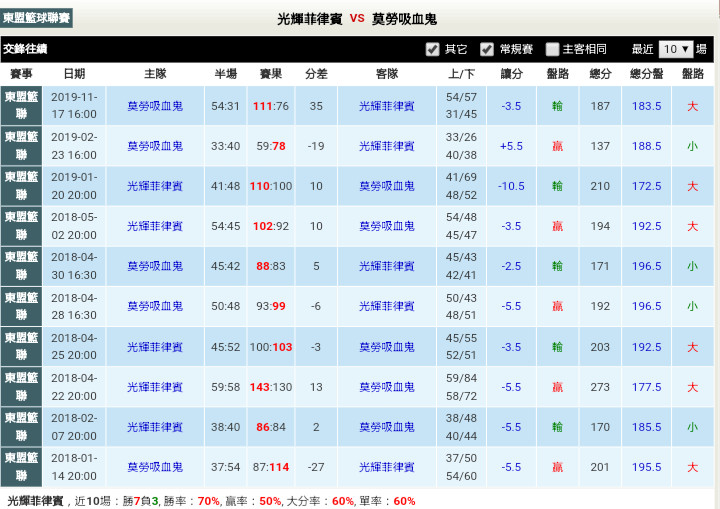720x509 pixels.
Task: Click the 2019-11-17 16:00 date cell
Action: pos(74,106)
